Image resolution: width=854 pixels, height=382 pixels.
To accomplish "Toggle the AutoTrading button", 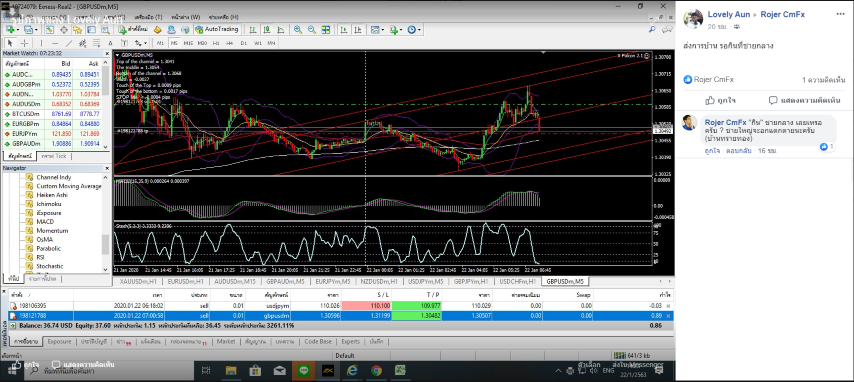I will click(217, 29).
